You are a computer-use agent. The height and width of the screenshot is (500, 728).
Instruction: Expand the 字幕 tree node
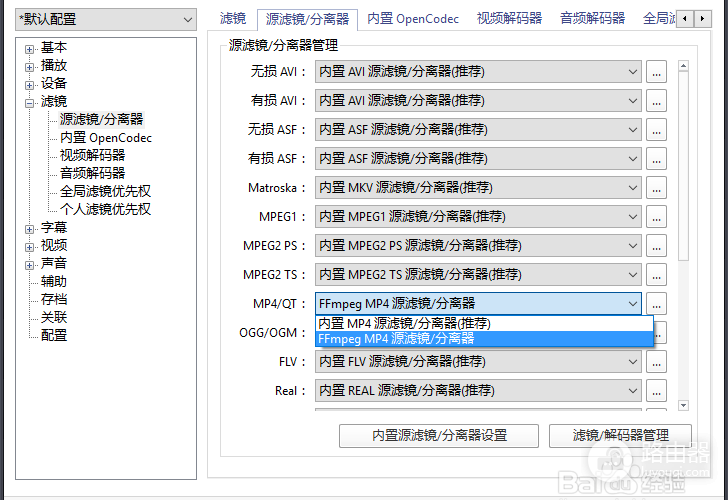[29, 229]
